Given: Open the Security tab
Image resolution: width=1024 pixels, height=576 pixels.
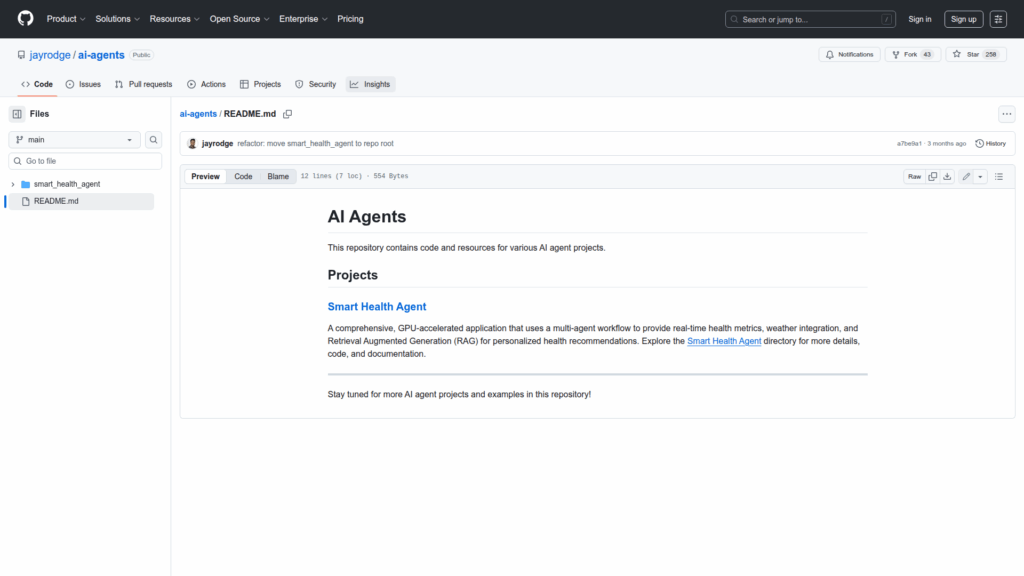Looking at the screenshot, I should click(x=315, y=84).
